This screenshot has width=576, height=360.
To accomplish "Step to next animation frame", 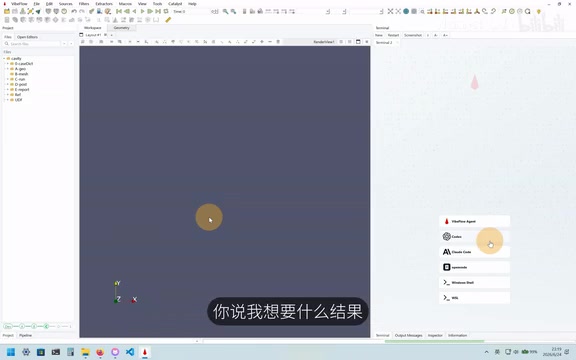I will pyautogui.click(x=150, y=11).
